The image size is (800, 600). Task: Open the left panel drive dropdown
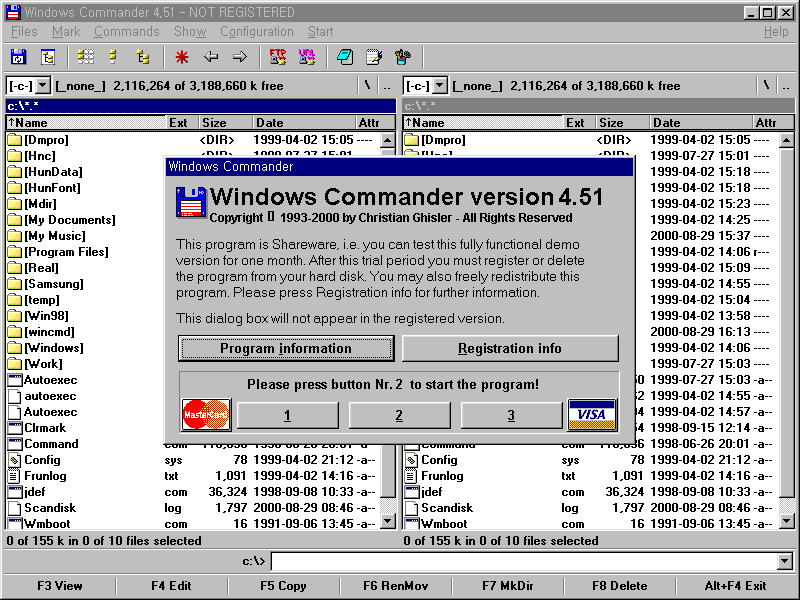pos(28,86)
